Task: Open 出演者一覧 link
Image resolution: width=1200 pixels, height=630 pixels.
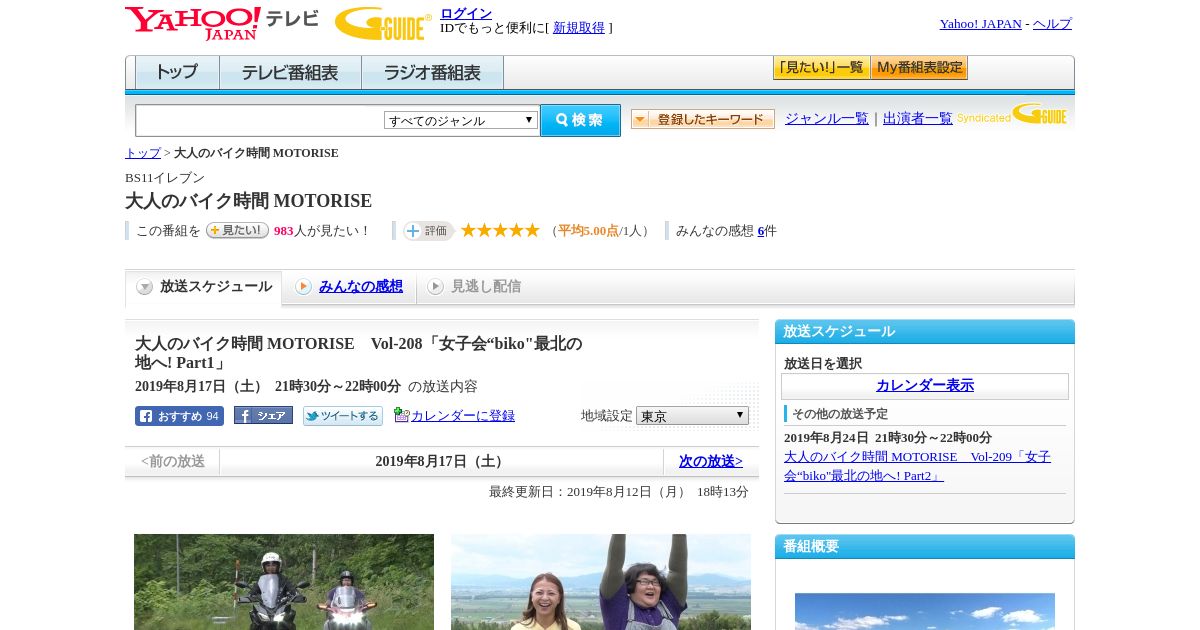Action: pos(918,118)
